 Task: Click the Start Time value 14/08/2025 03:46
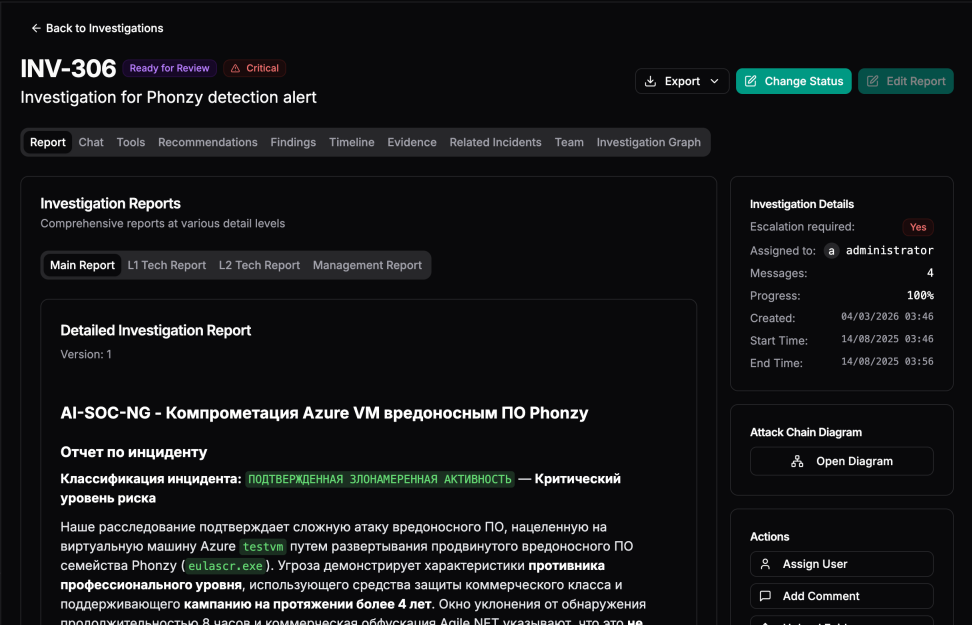coord(887,339)
